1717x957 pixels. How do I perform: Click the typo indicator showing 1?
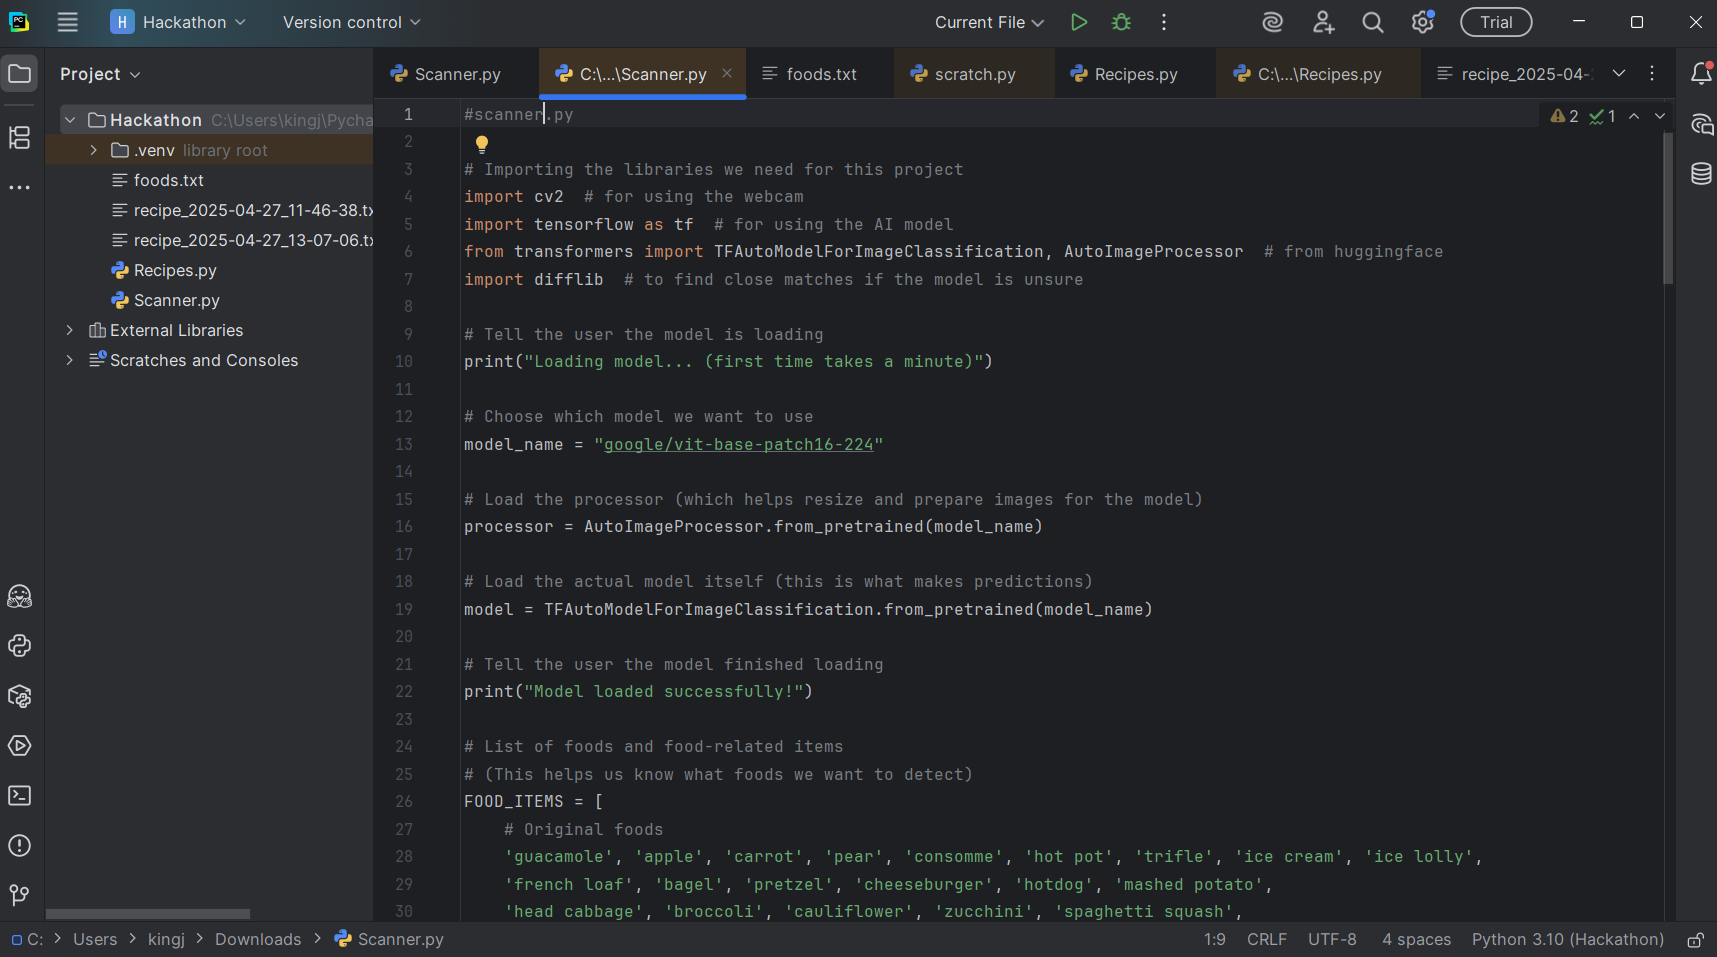click(x=1603, y=116)
